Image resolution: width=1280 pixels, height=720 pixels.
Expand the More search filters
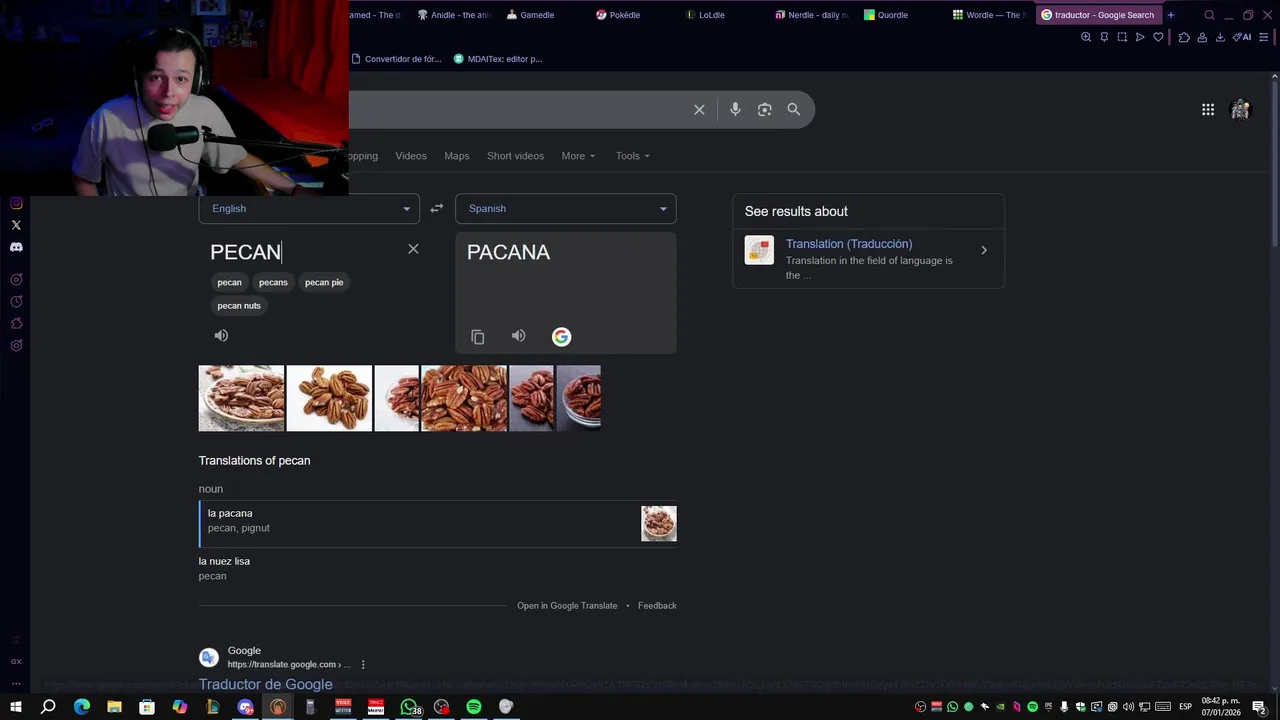click(578, 156)
